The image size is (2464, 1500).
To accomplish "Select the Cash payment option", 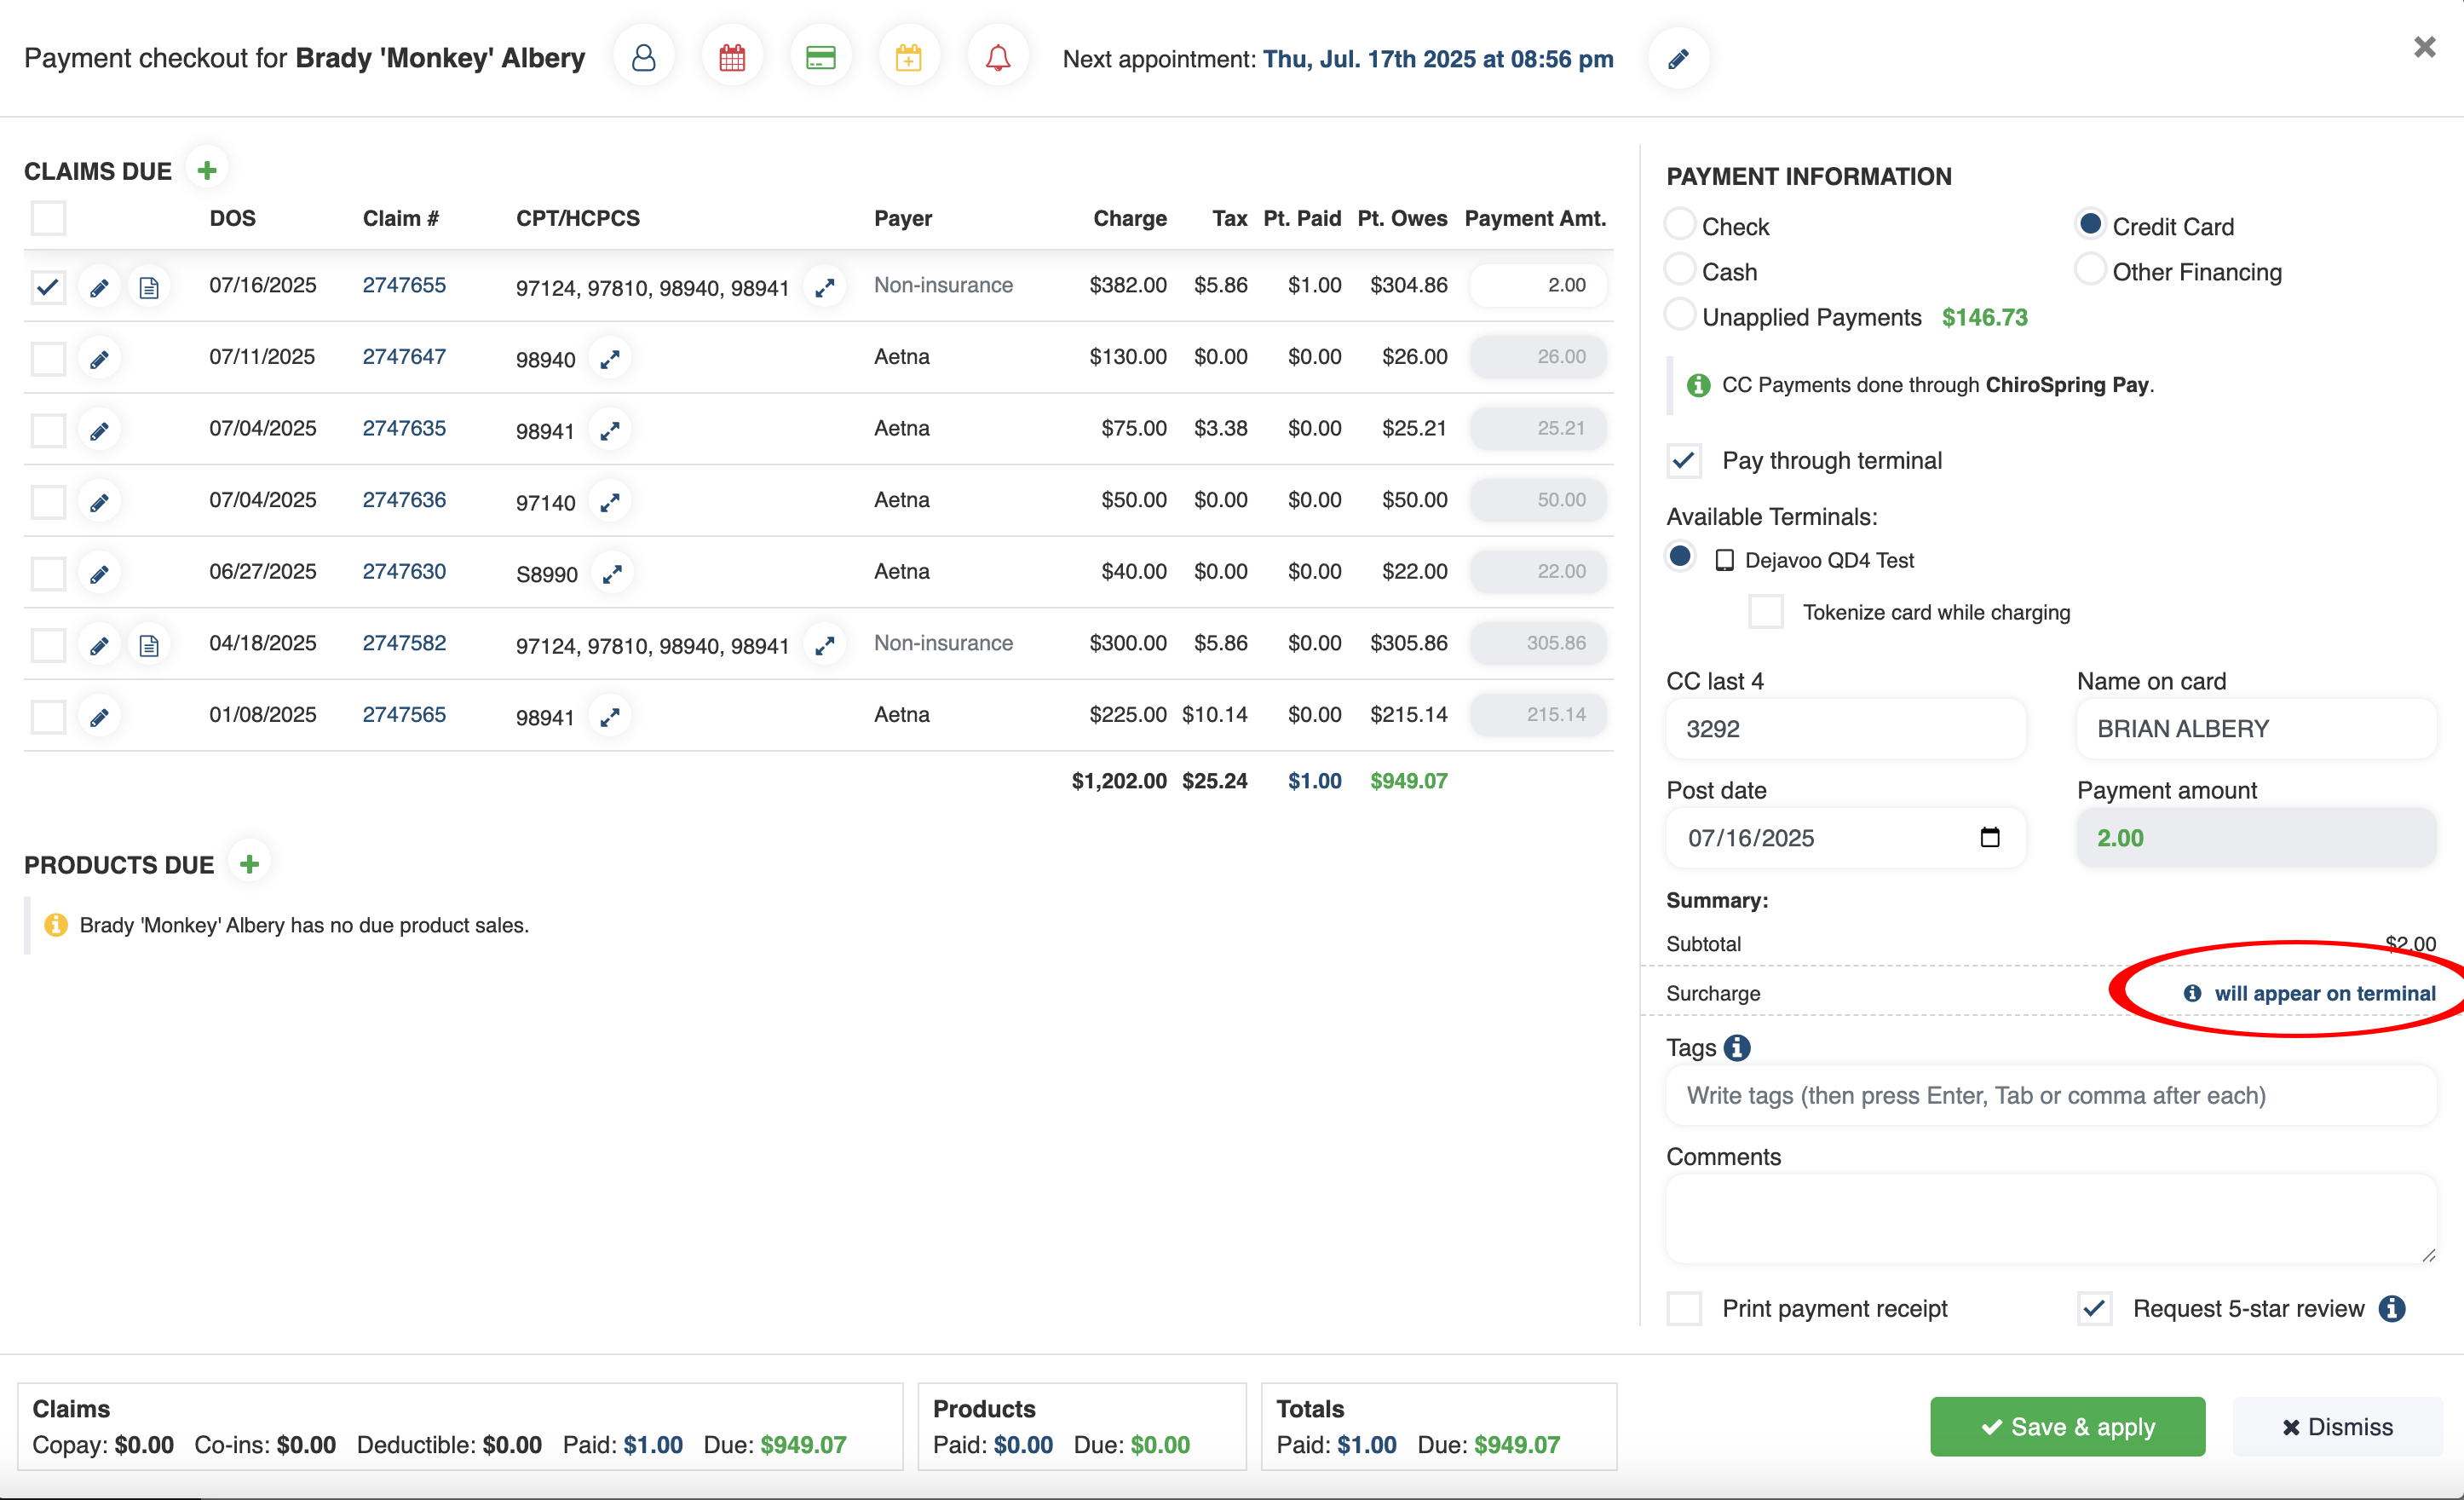I will pyautogui.click(x=1680, y=270).
